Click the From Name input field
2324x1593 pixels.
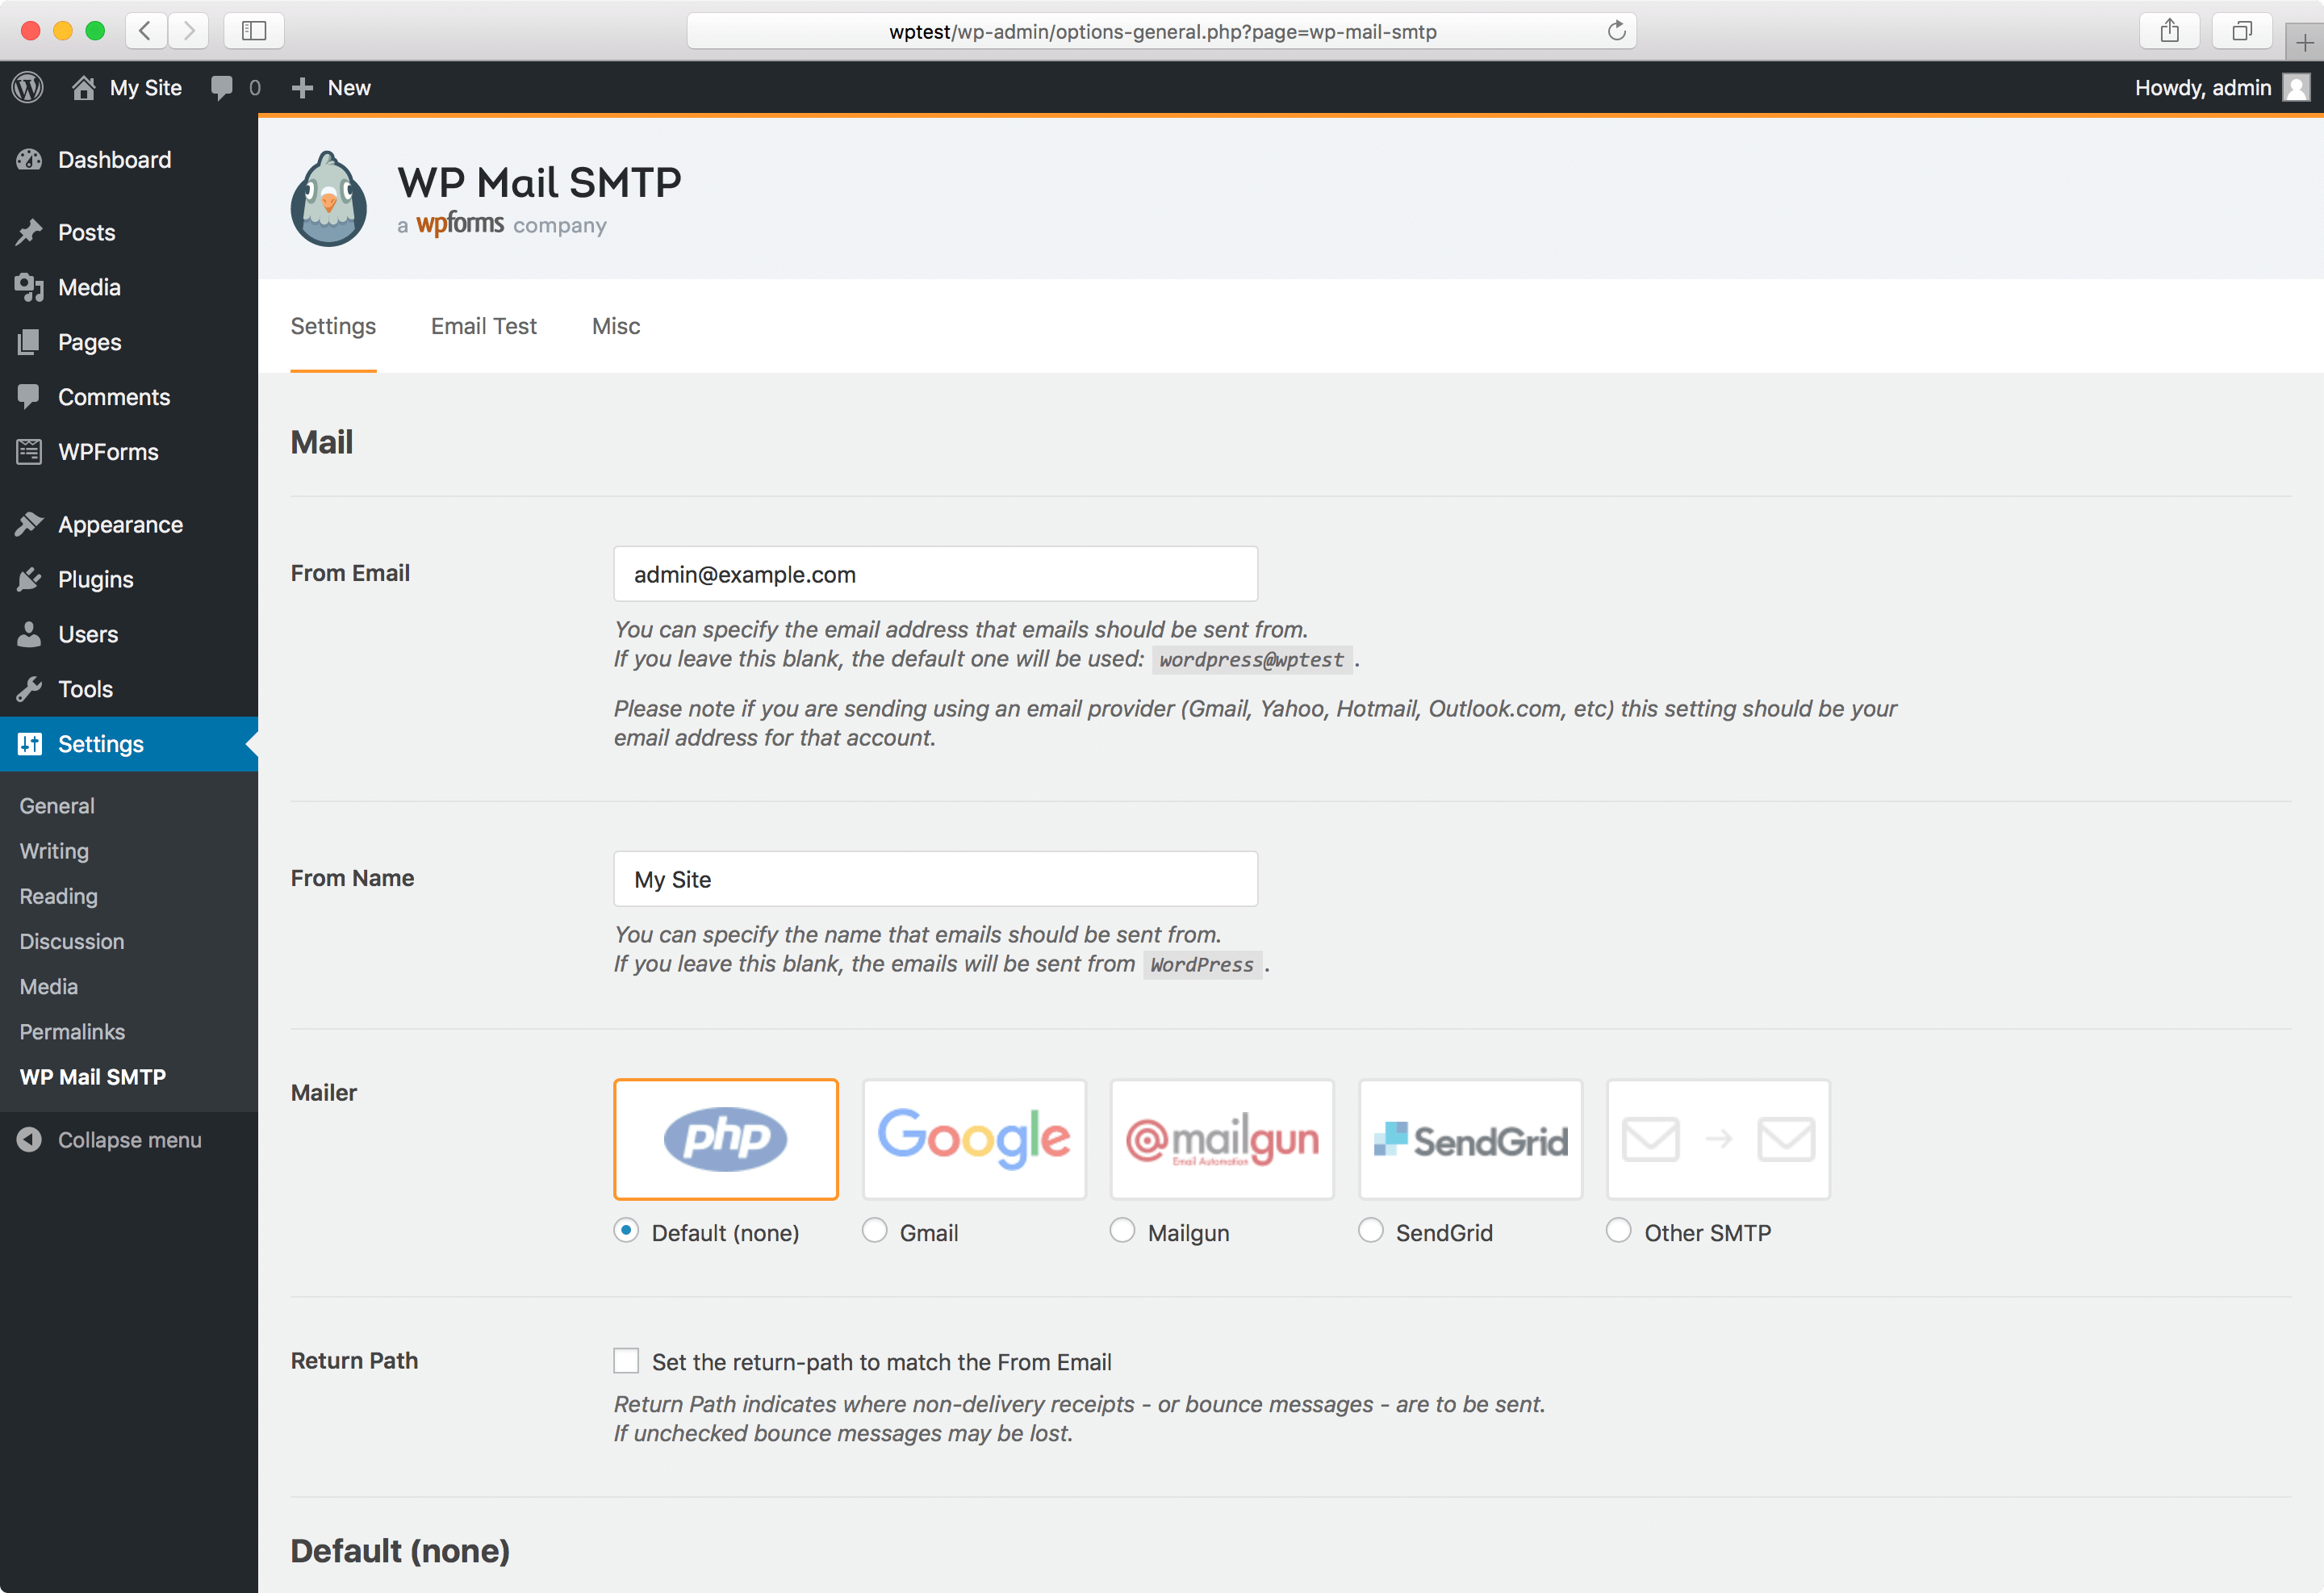[x=934, y=878]
